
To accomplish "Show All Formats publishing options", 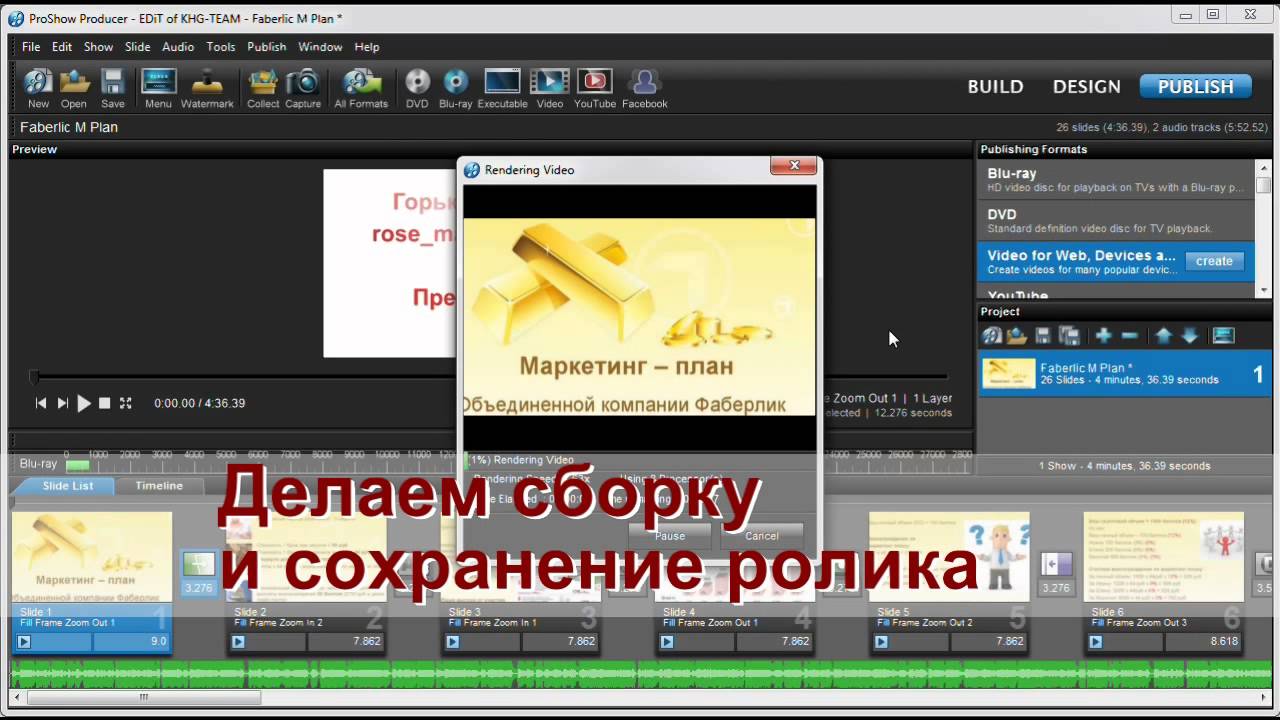I will [x=361, y=88].
